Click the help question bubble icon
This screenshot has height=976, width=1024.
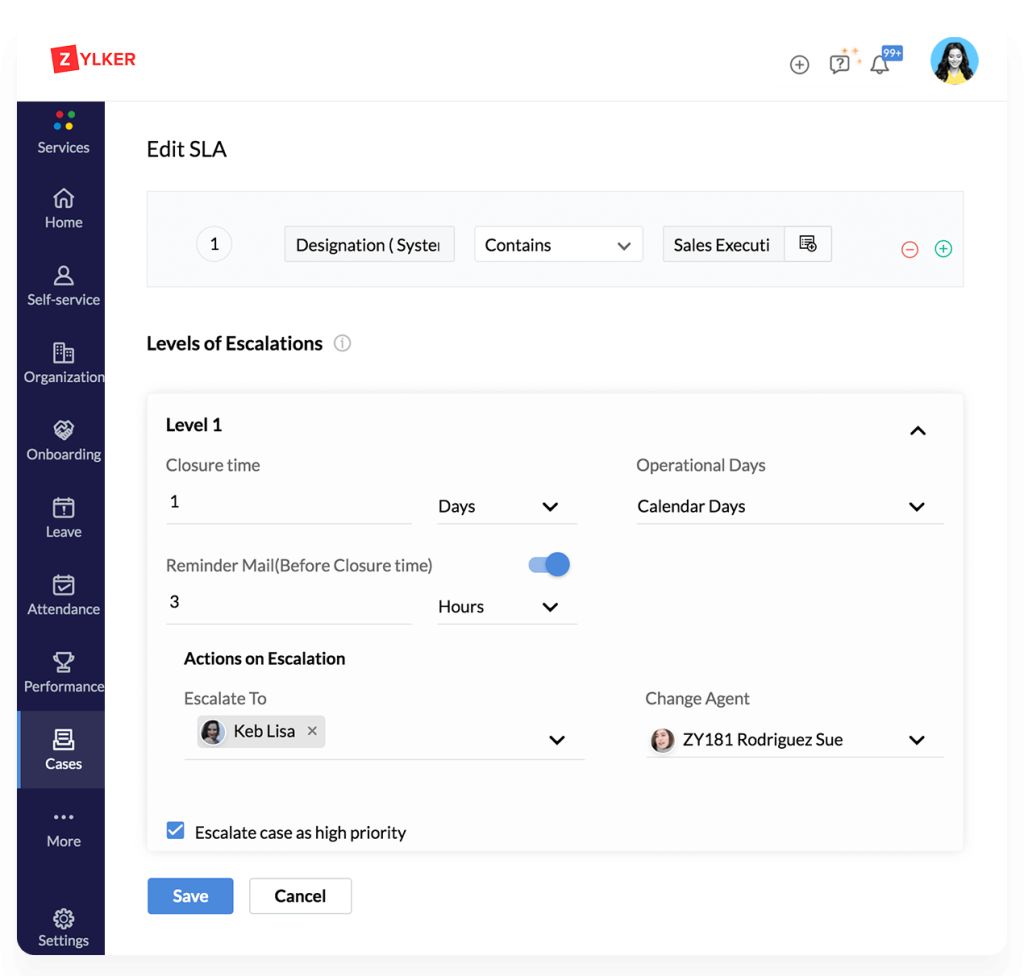pyautogui.click(x=839, y=64)
